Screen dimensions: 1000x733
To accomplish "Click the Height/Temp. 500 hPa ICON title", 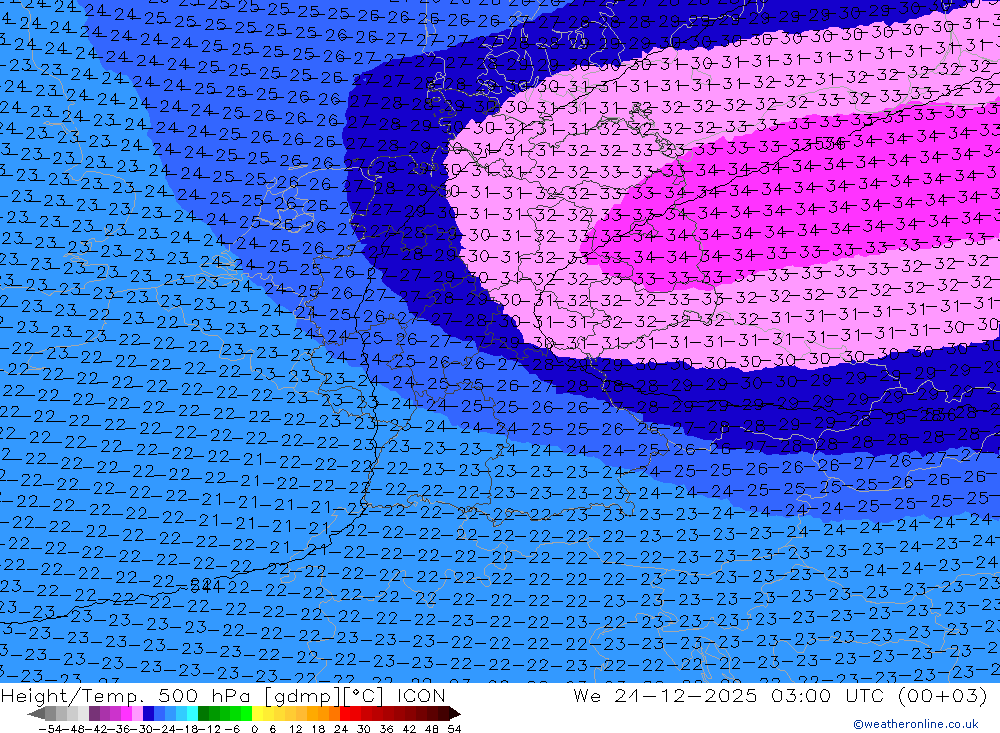I will click(x=223, y=695).
